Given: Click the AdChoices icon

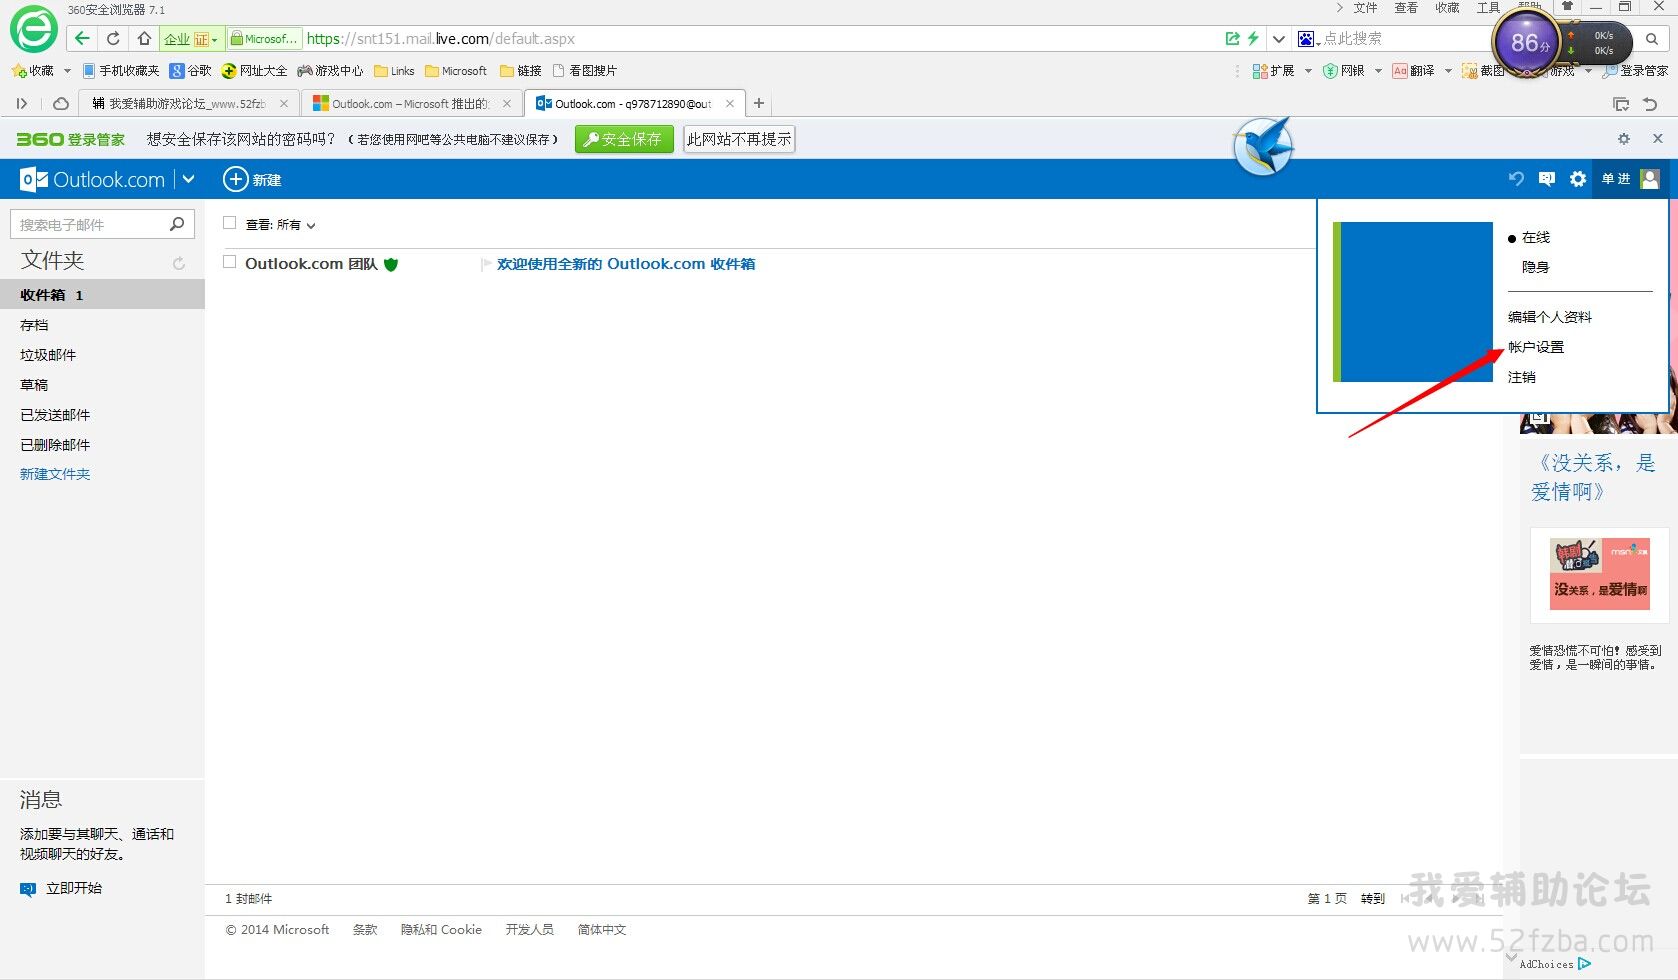Looking at the screenshot, I should pos(1585,964).
